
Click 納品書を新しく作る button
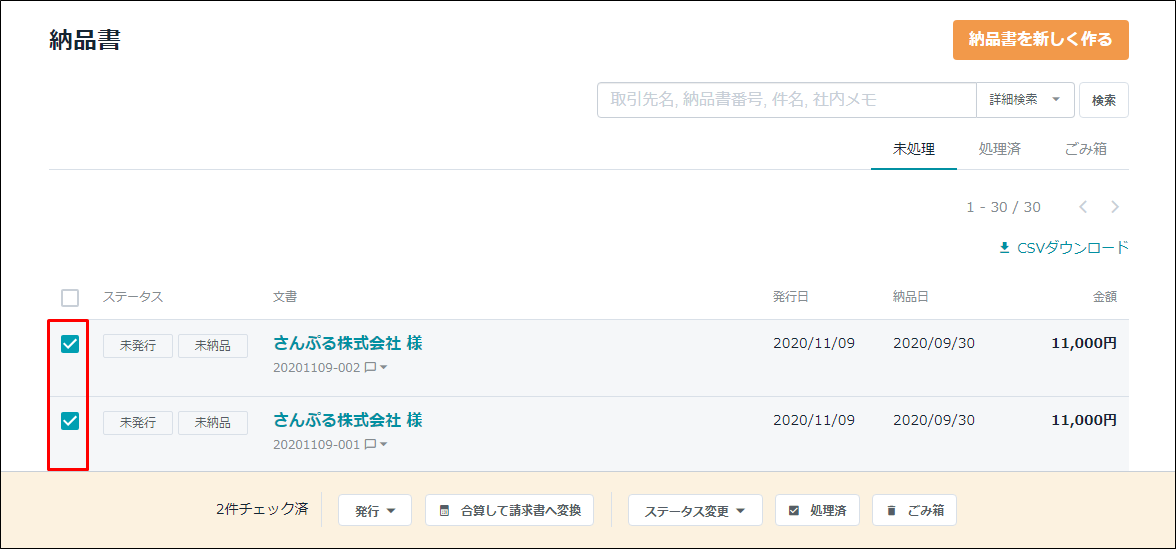[x=1040, y=40]
